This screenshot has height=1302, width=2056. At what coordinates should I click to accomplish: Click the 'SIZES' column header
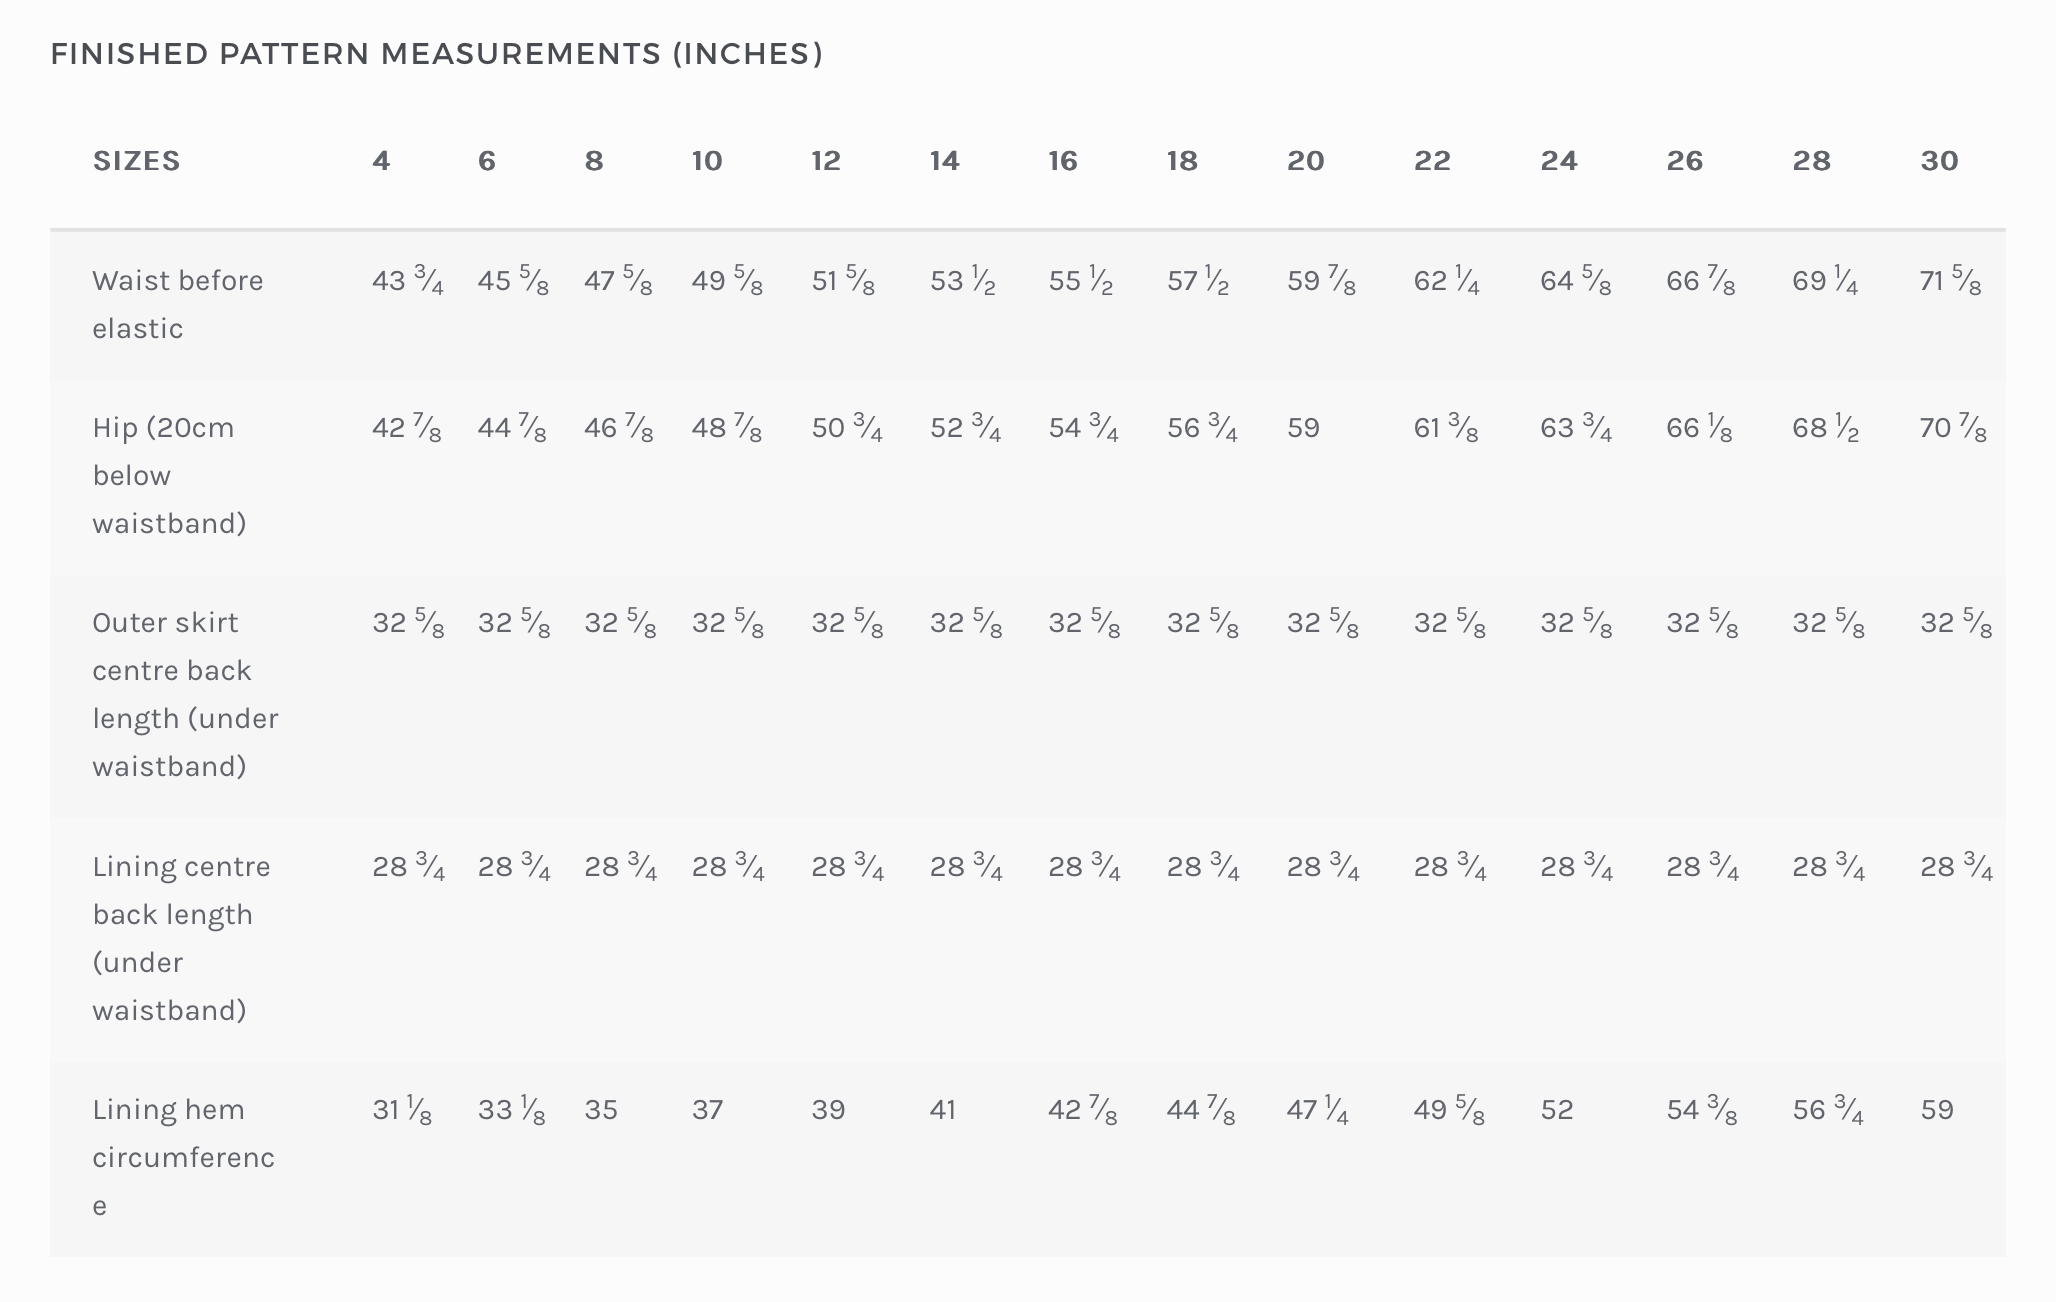point(137,161)
